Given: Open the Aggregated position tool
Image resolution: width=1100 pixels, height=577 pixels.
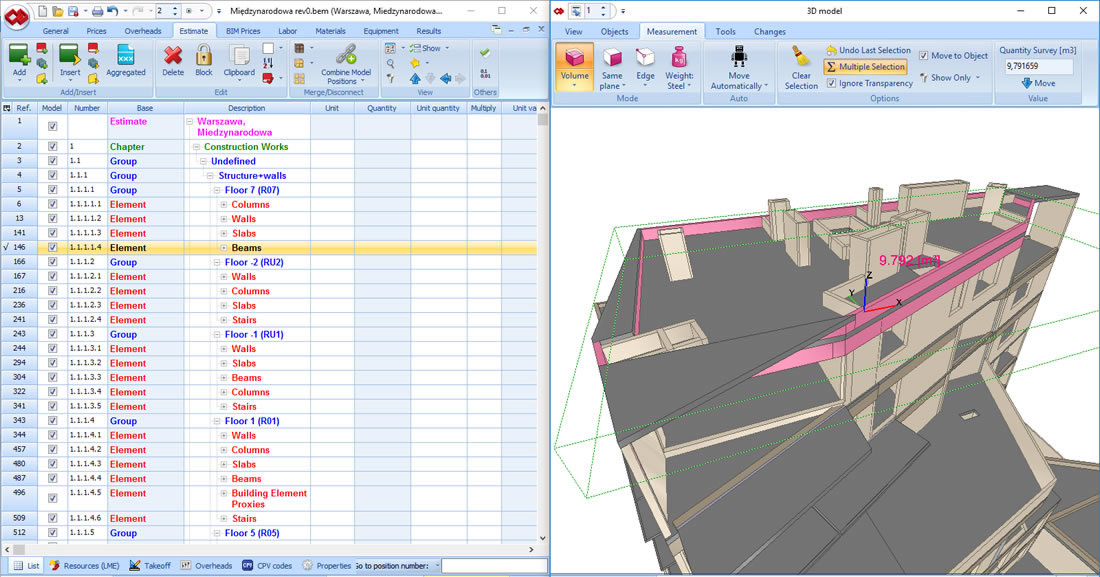Looking at the screenshot, I should (126, 61).
